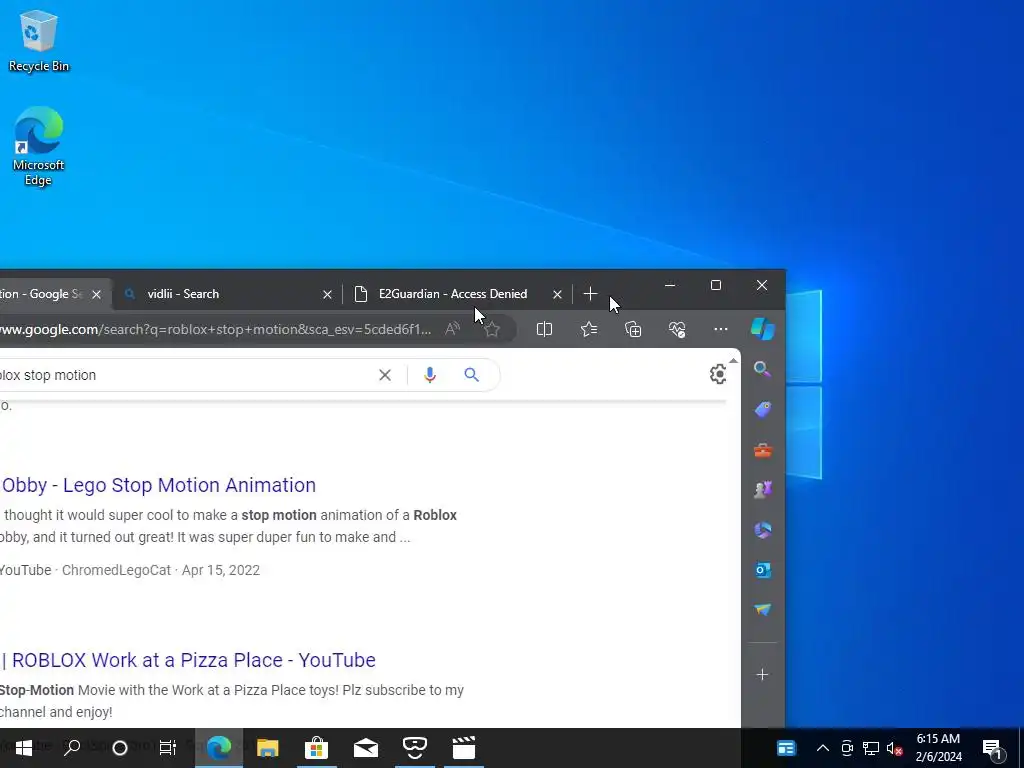Add this page to favorites star
Image resolution: width=1024 pixels, height=768 pixels.
[492, 329]
